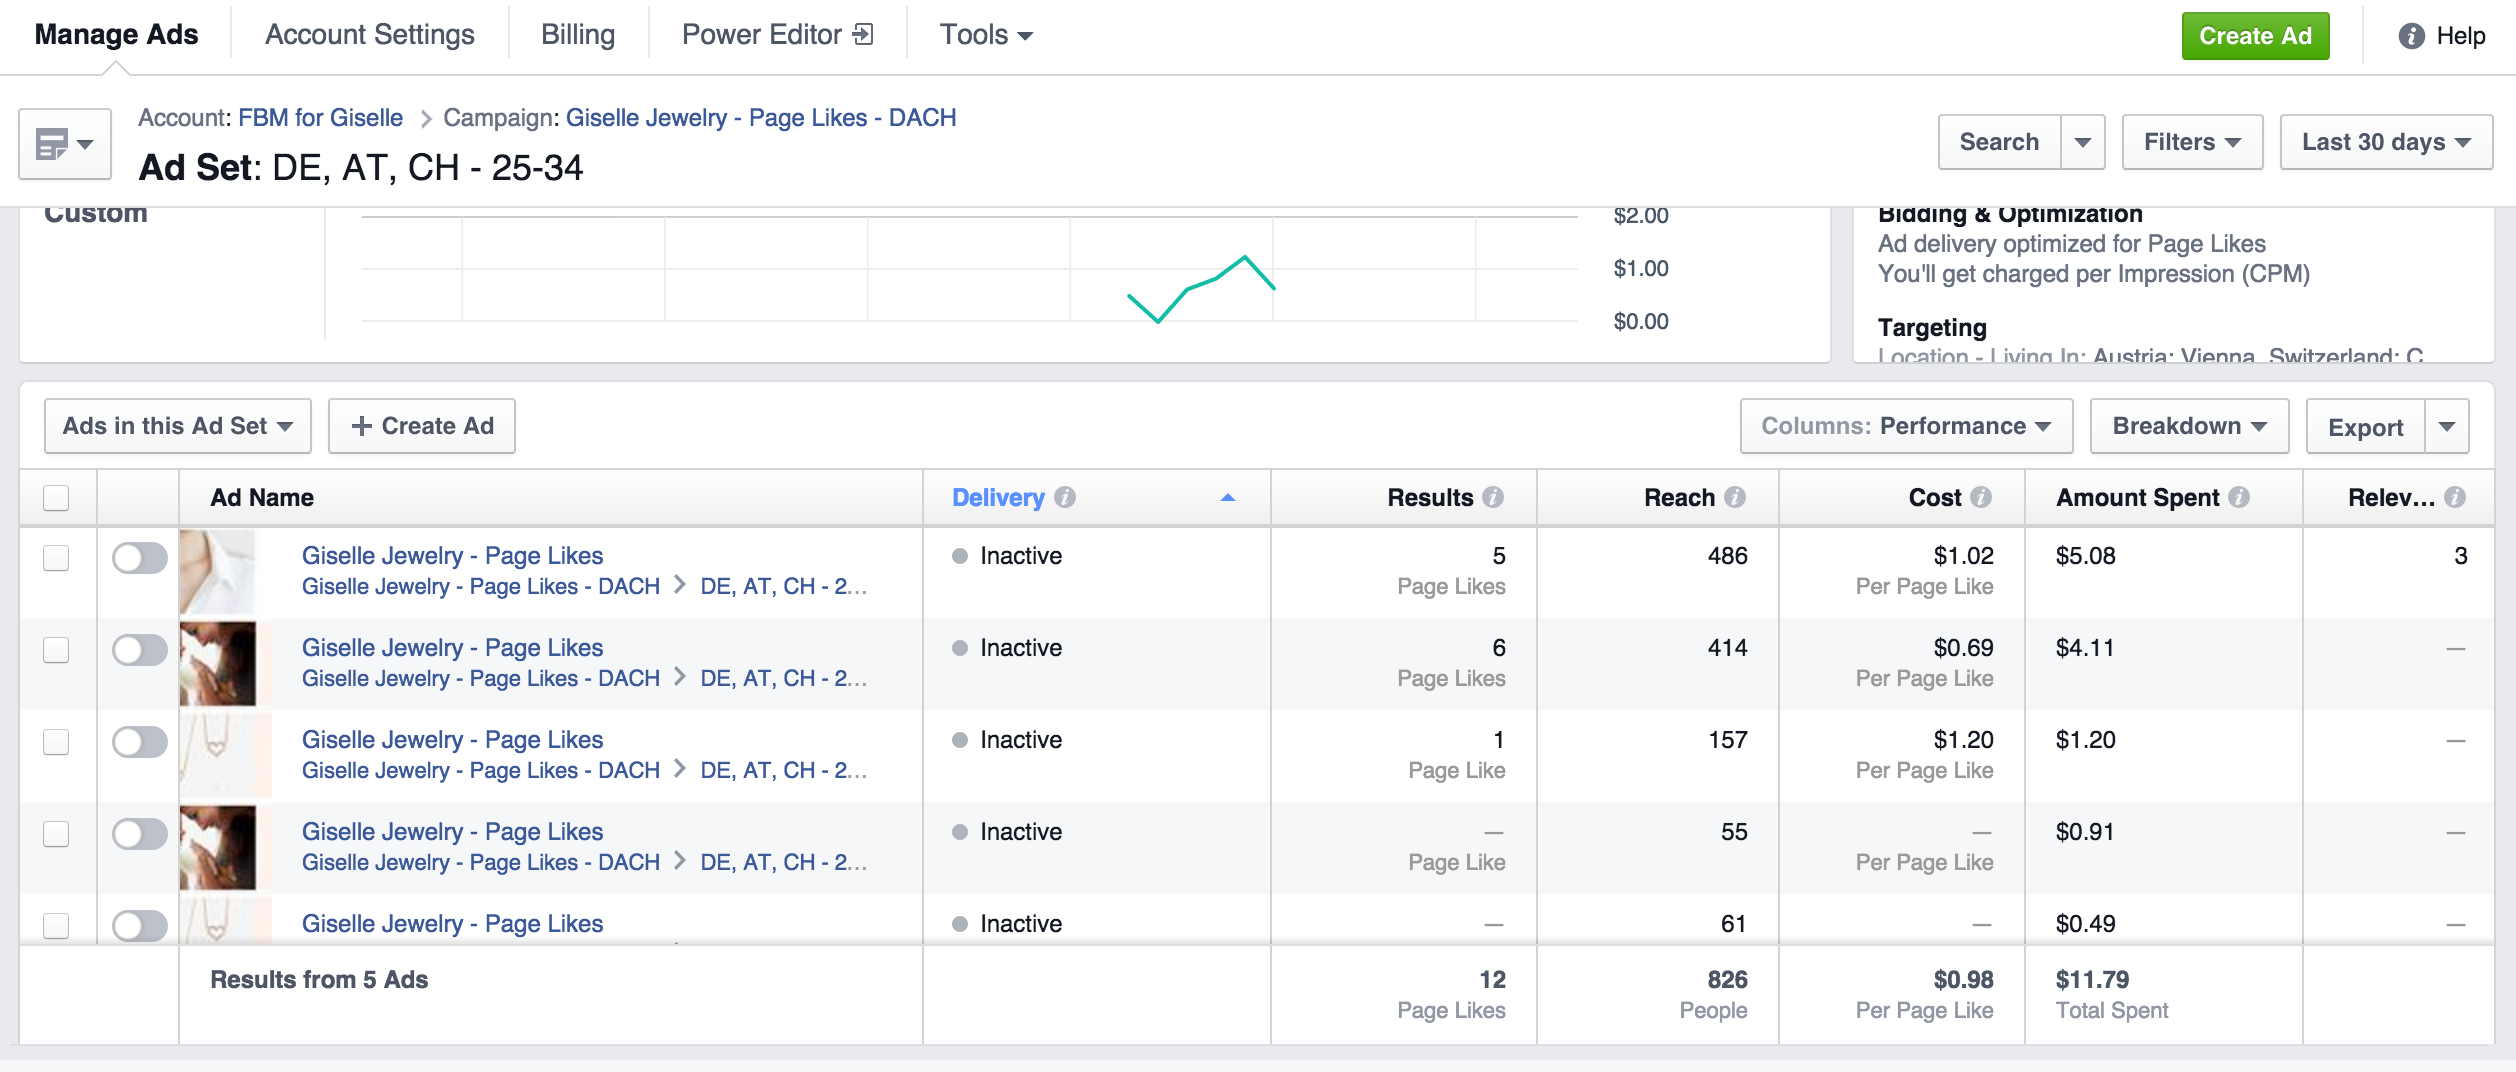Click the thumbnail of the $4.11 ad
This screenshot has width=2516, height=1072.
coord(218,664)
